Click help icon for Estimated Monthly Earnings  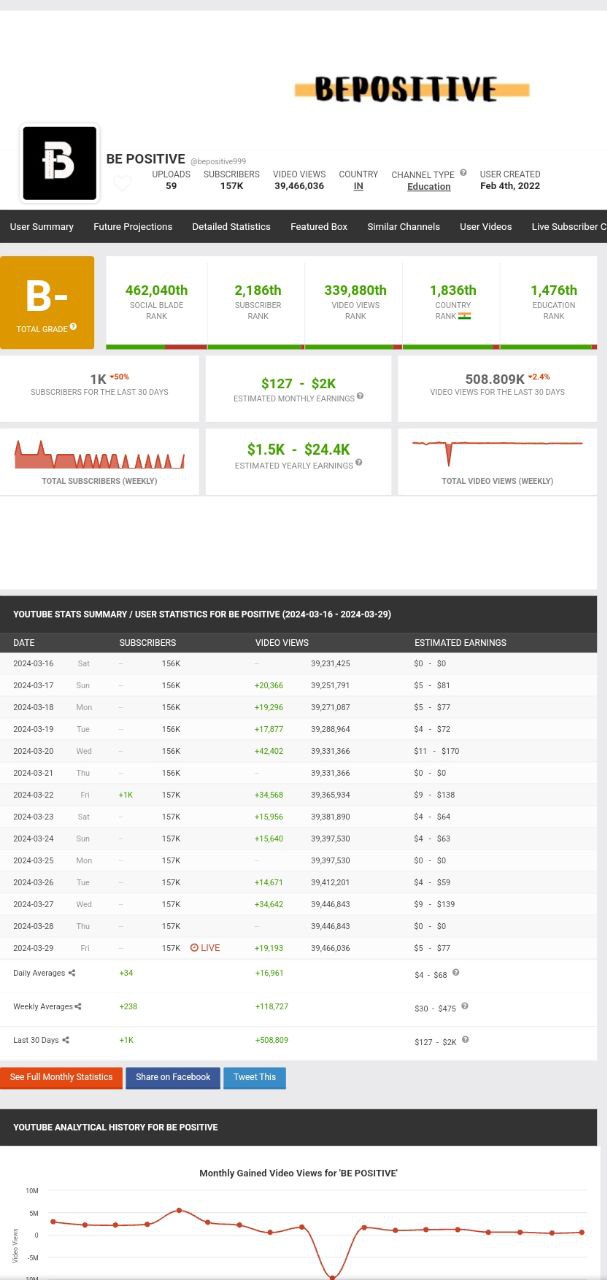[360, 396]
